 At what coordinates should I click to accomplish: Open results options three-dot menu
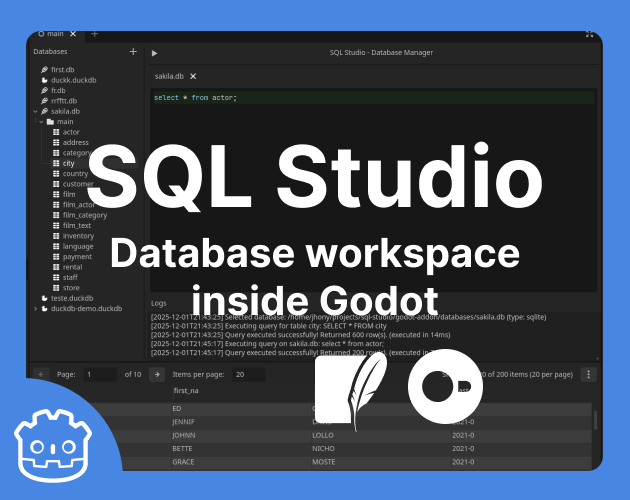click(x=589, y=375)
